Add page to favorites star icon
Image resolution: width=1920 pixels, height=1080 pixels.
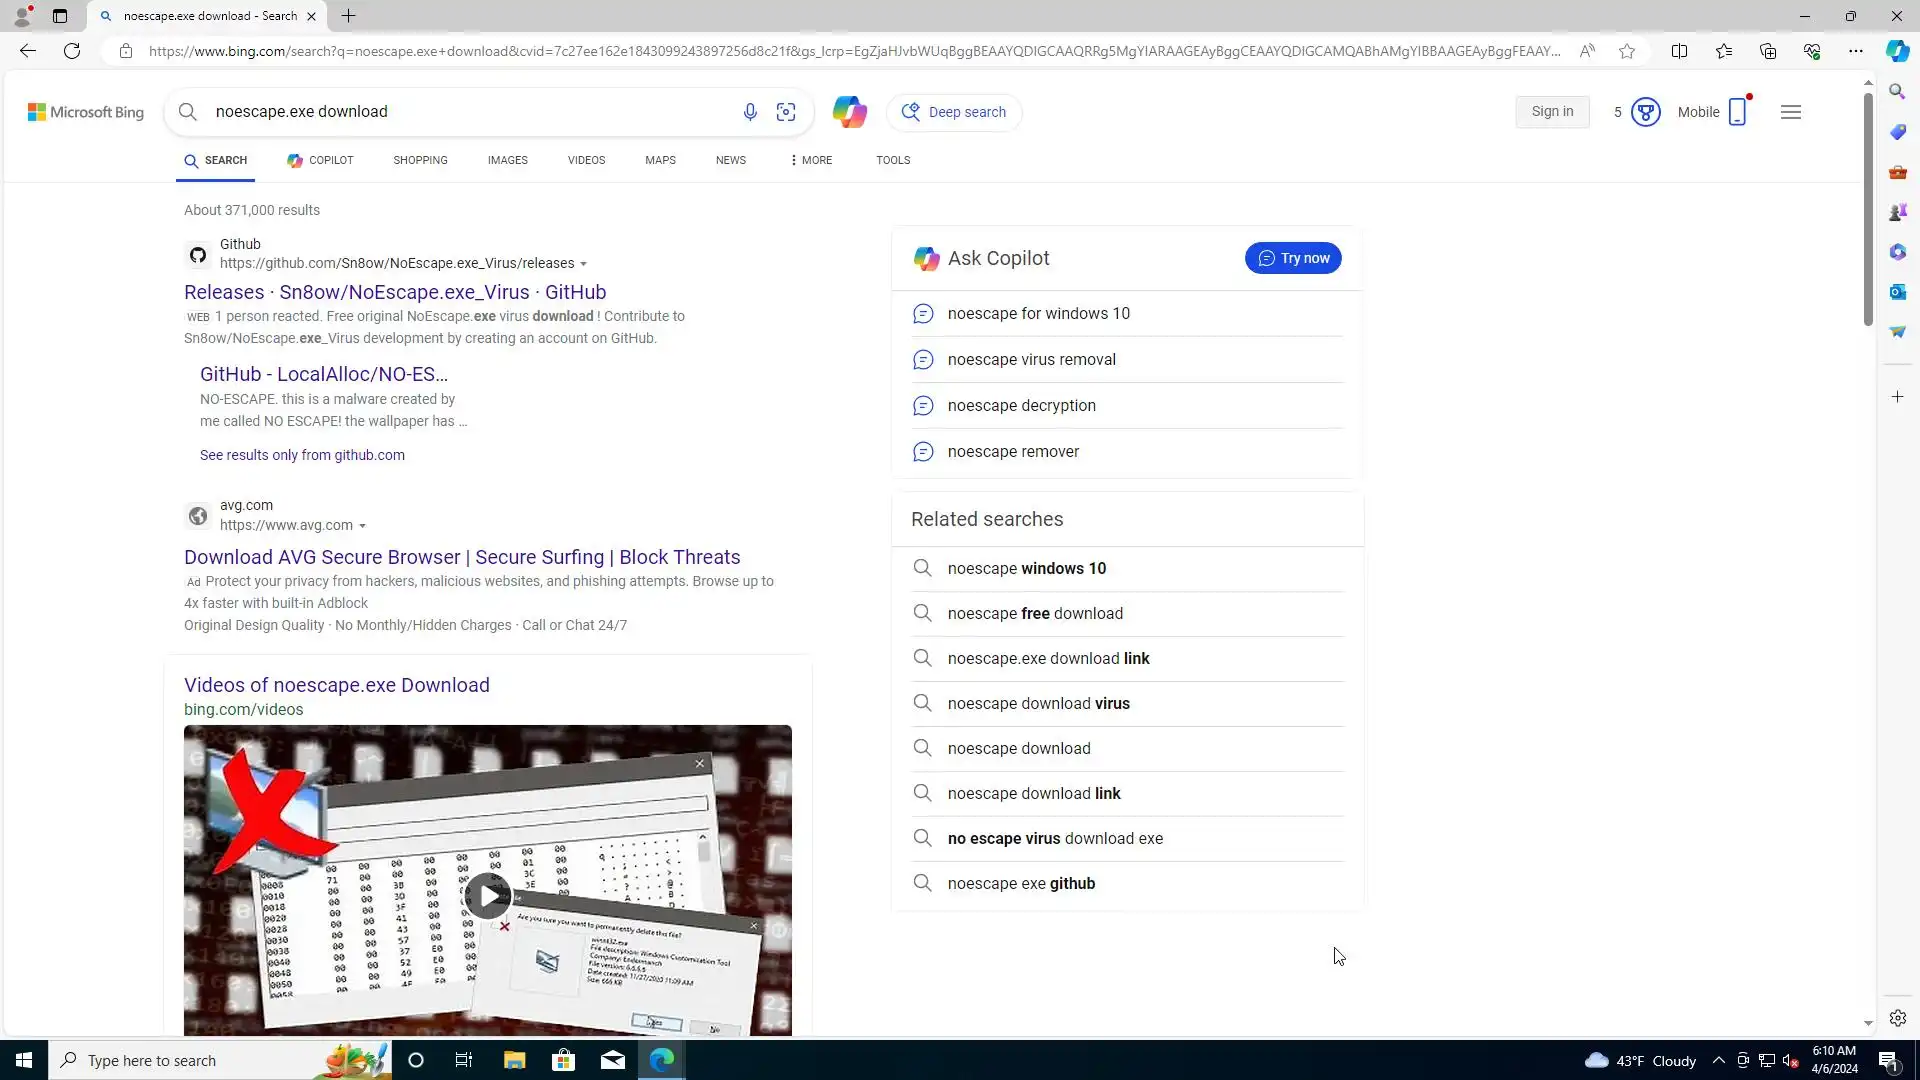1627,51
